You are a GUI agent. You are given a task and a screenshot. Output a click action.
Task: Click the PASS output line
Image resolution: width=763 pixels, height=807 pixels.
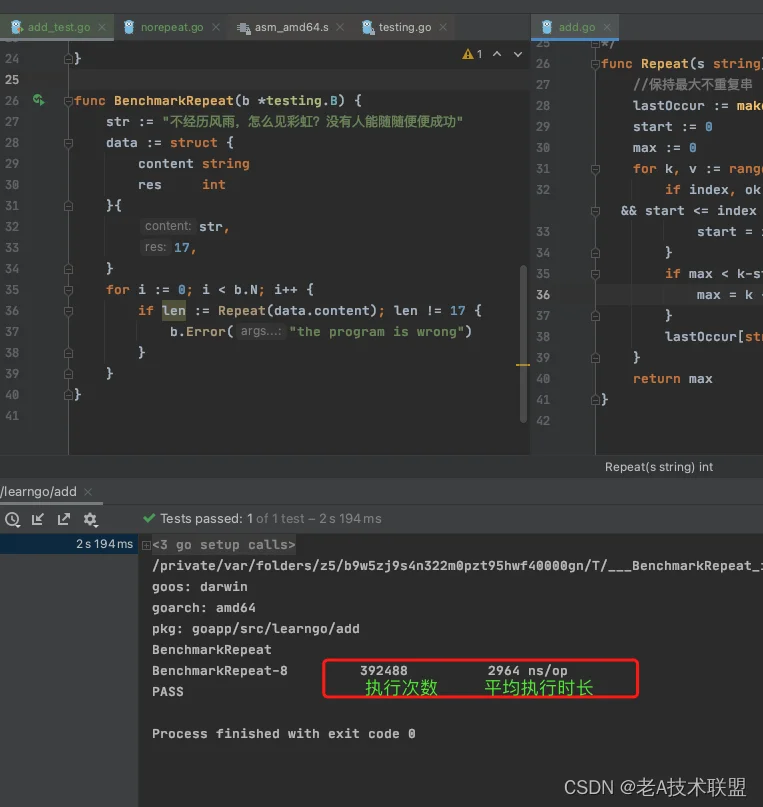(x=168, y=692)
